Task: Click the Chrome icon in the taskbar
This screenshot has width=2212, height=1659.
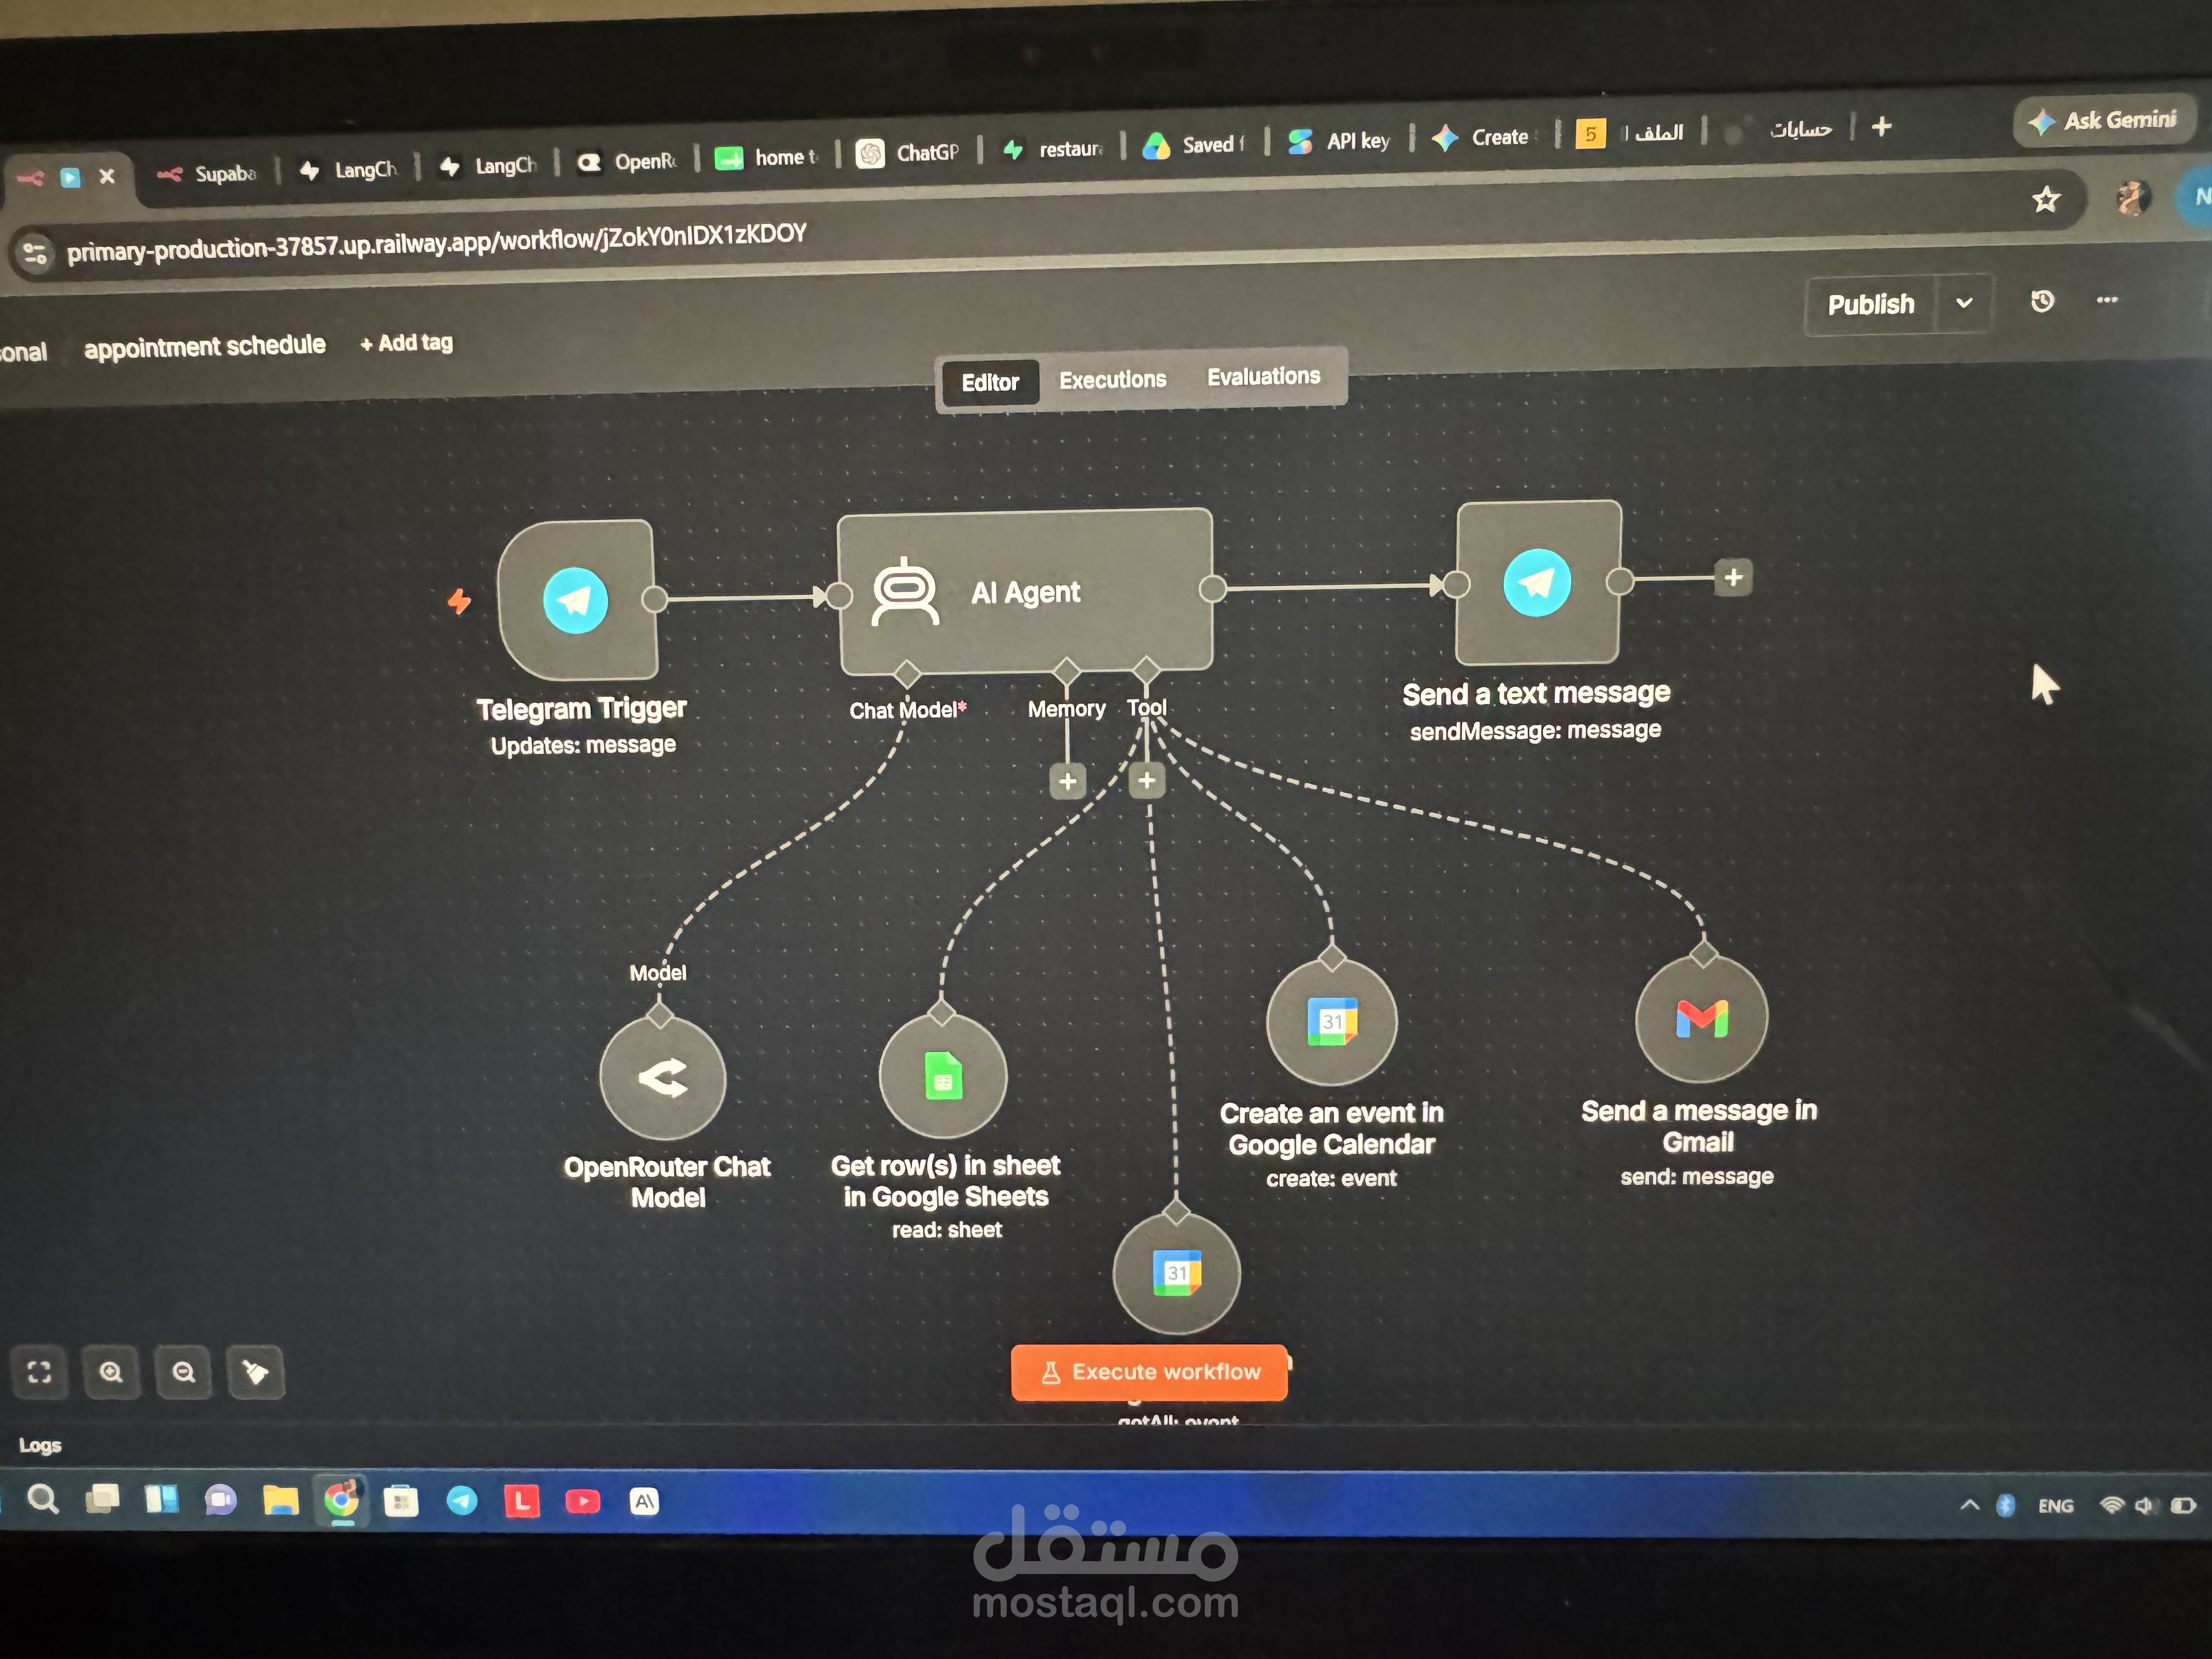Action: [342, 1500]
